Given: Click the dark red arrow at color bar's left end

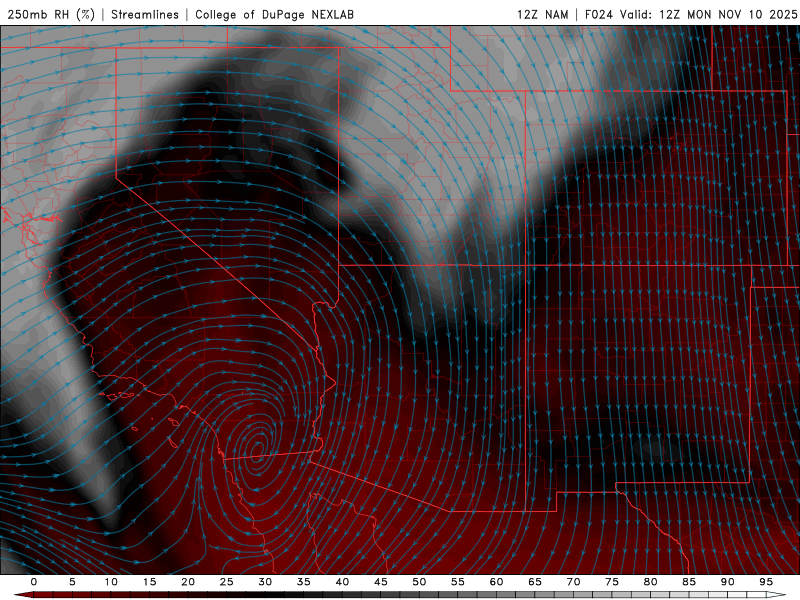Looking at the screenshot, I should tap(23, 595).
